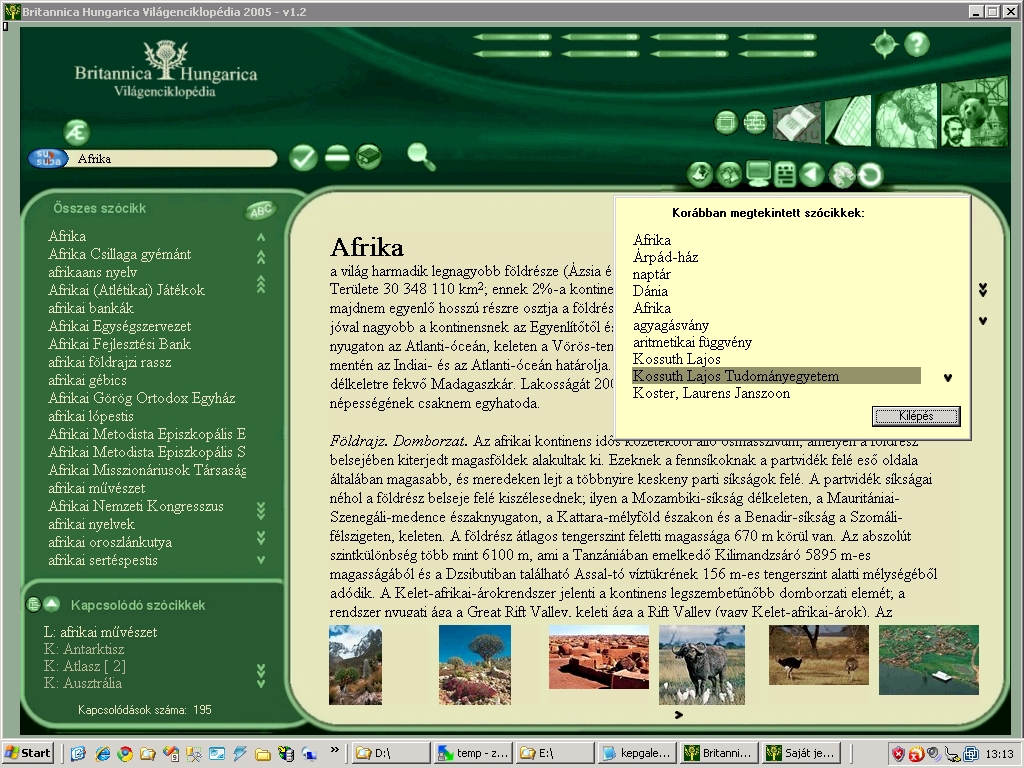The width and height of the screenshot is (1024, 768).
Task: Open the Windows Start menu
Action: (x=27, y=753)
